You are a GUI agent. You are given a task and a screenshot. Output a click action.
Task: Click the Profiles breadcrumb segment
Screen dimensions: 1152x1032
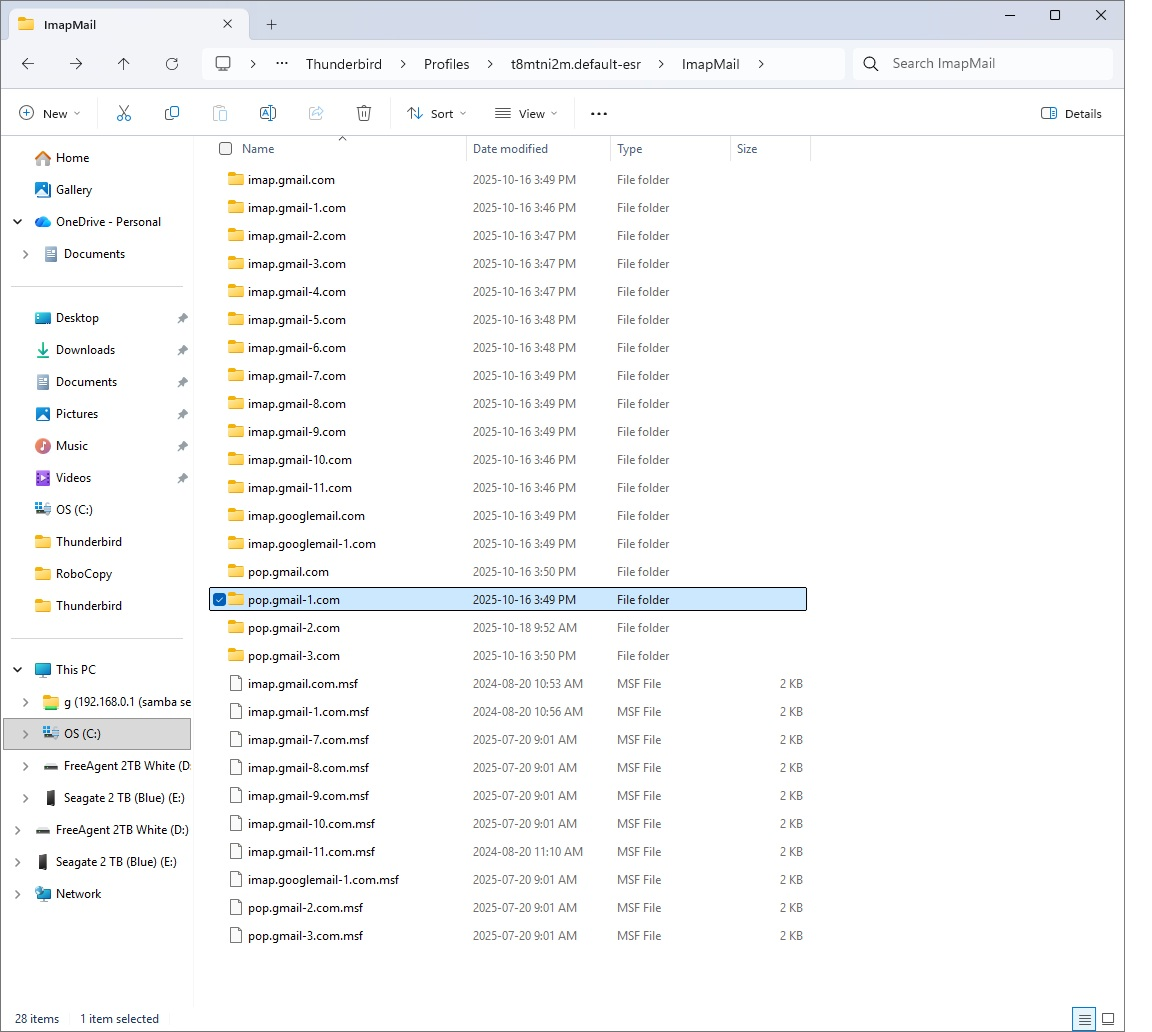pos(446,63)
